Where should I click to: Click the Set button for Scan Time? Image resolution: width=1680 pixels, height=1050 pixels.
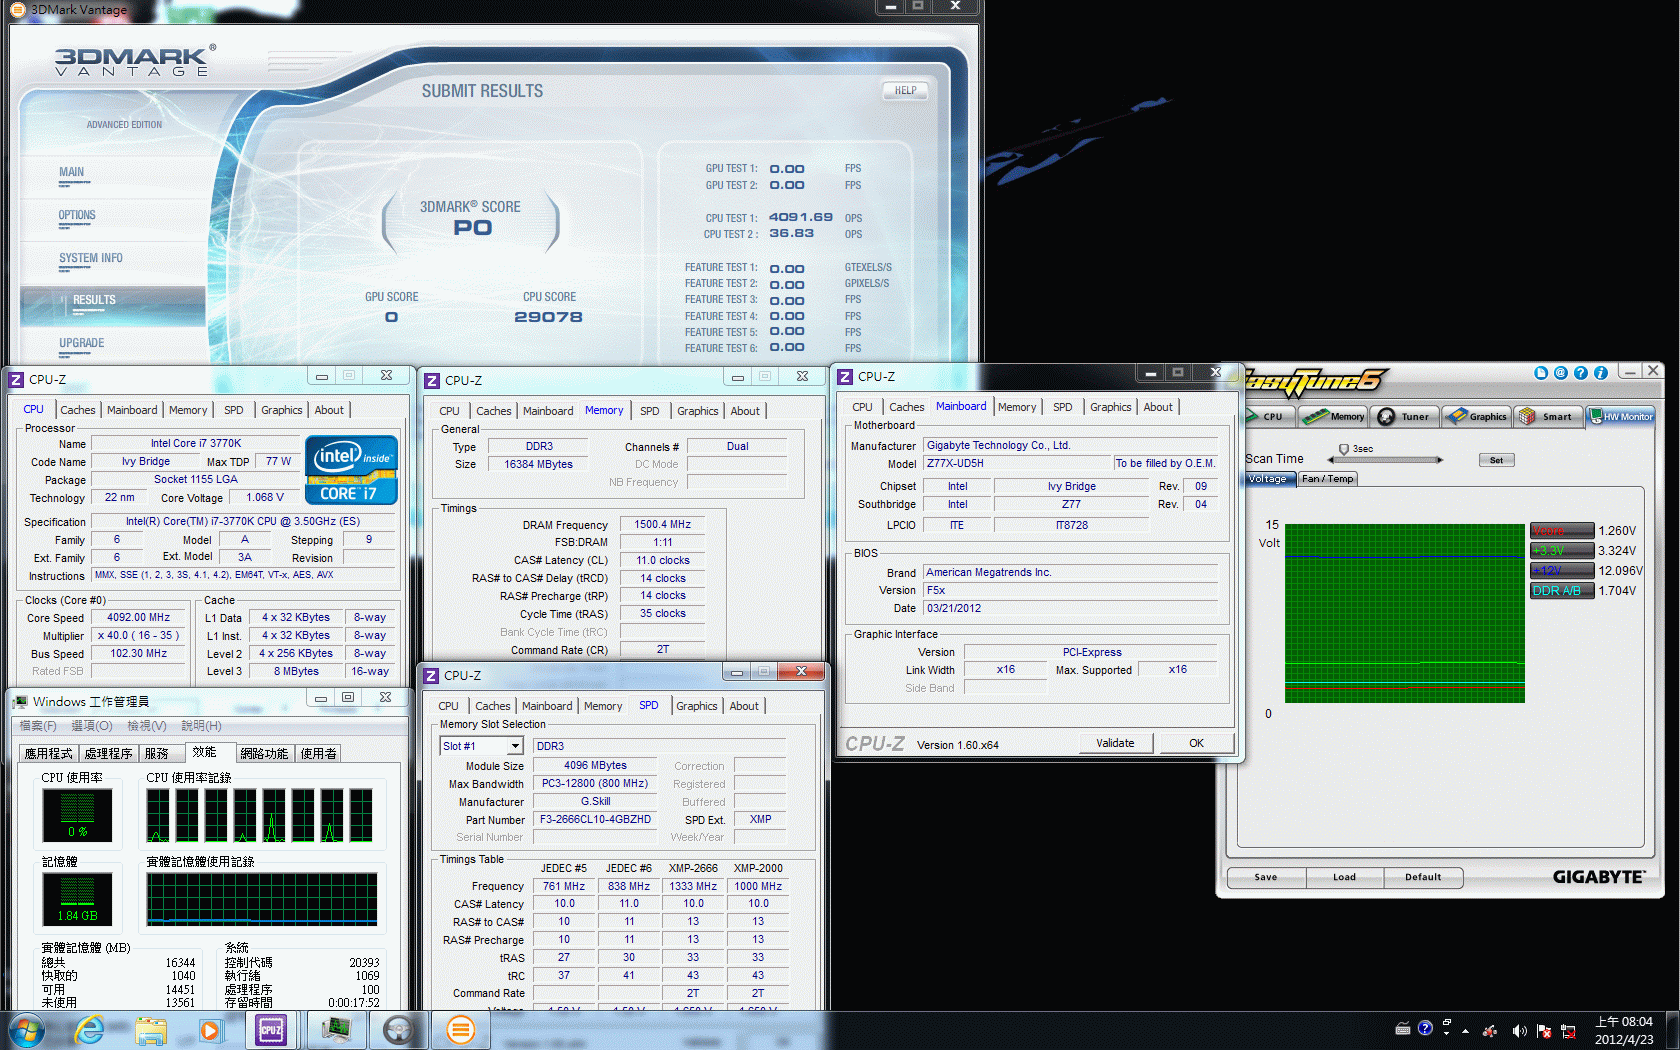tap(1496, 460)
